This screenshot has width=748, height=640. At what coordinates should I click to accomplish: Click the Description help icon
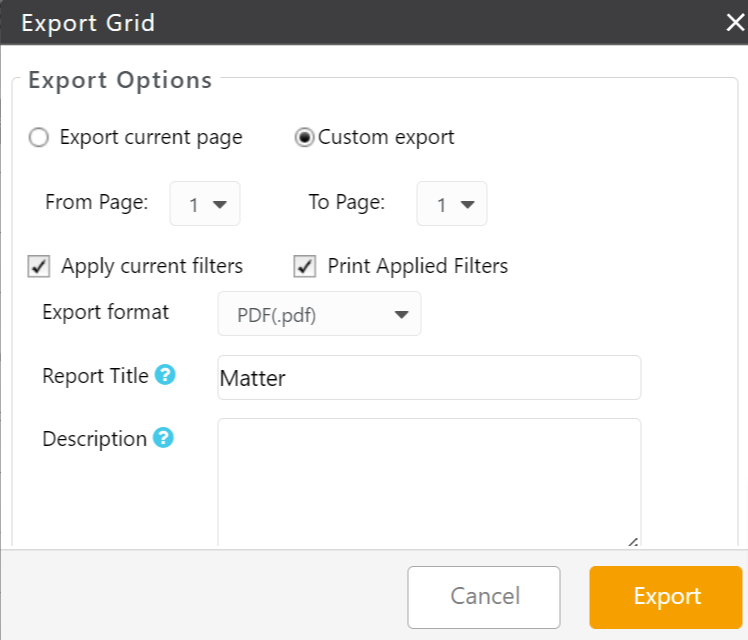163,438
